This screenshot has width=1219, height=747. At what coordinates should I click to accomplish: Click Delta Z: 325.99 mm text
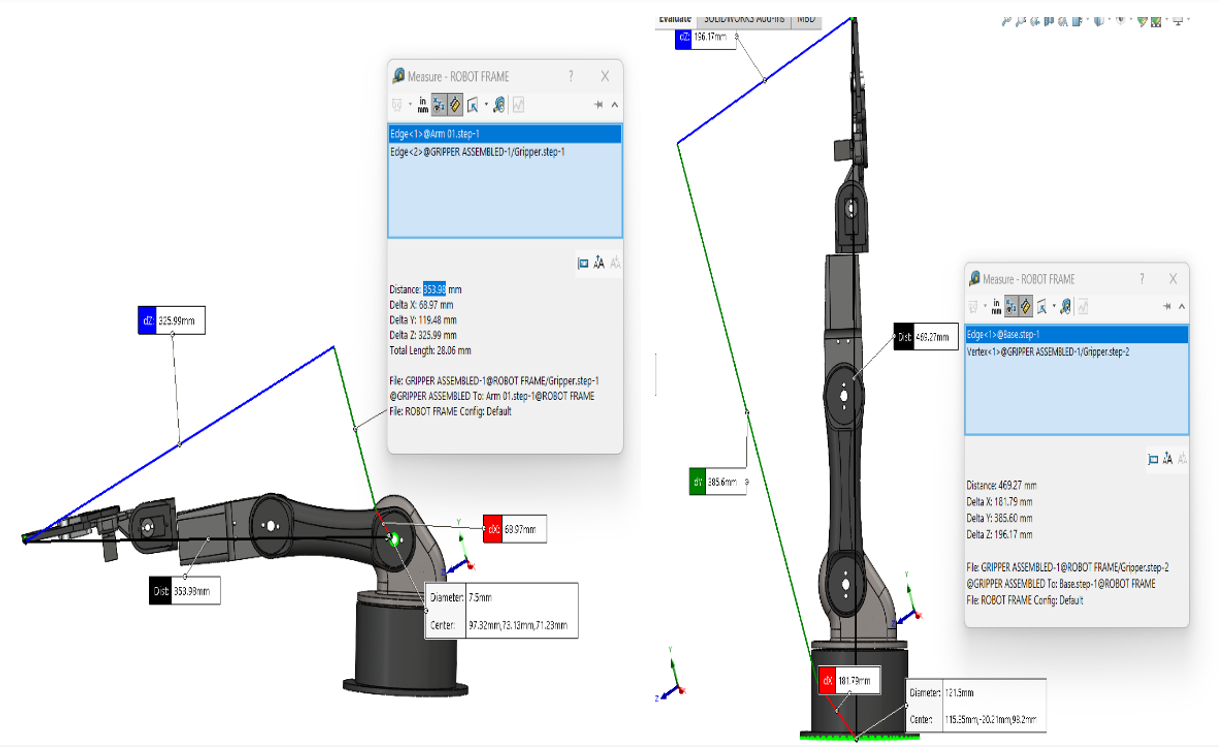point(423,336)
